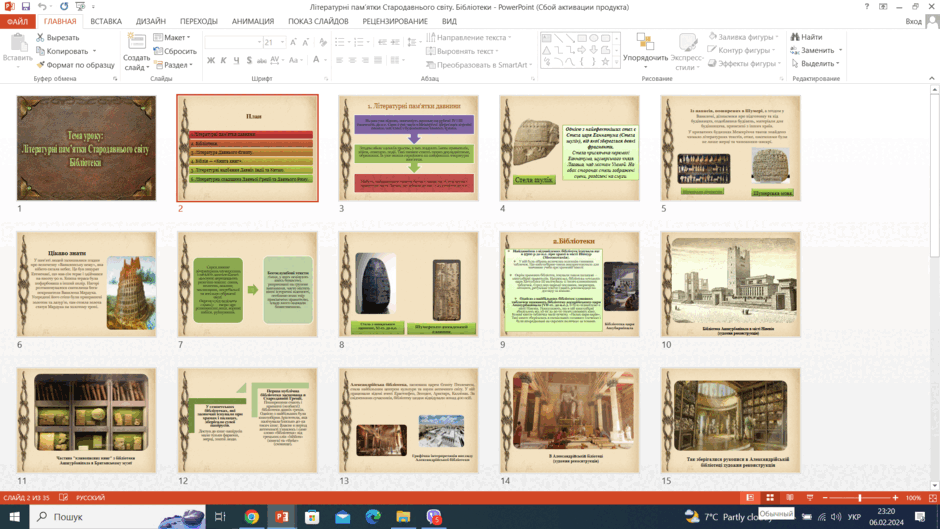Open Выделить select dropdown

815,64
